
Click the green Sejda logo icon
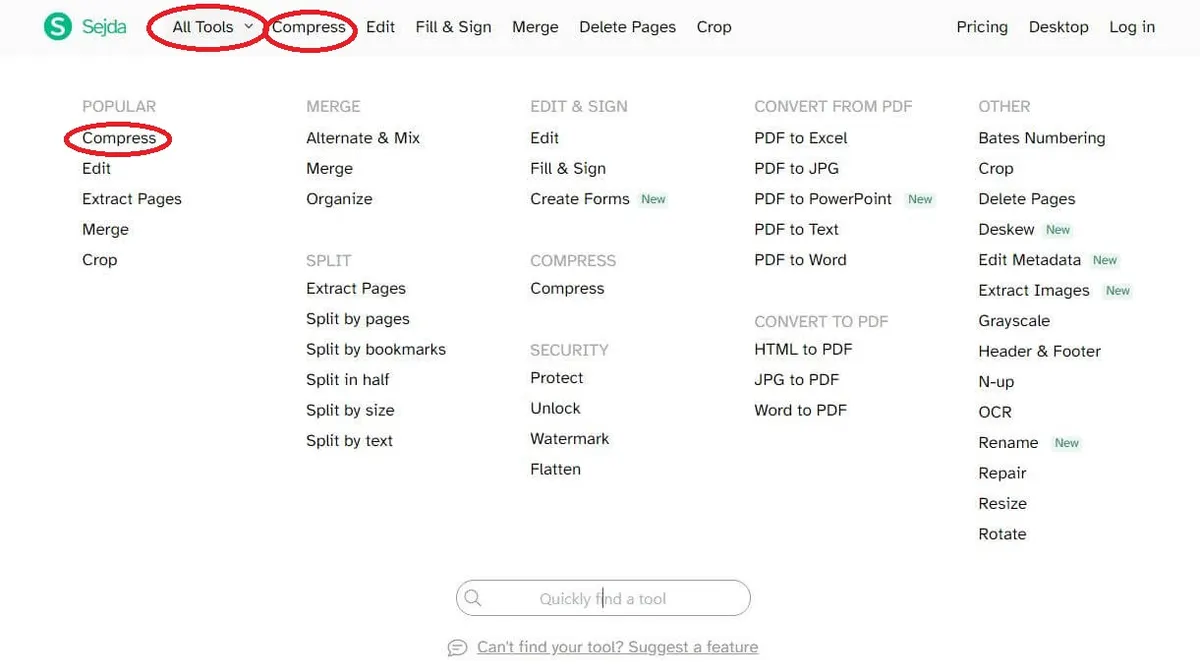pyautogui.click(x=58, y=27)
